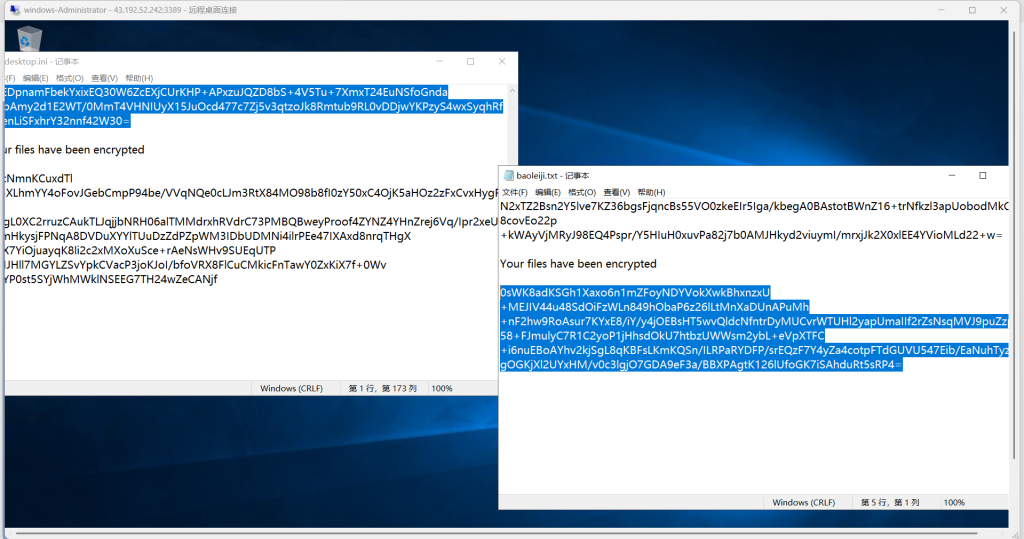Open 编辑(E) menu in desktop.ini window
The image size is (1024, 539).
point(35,78)
